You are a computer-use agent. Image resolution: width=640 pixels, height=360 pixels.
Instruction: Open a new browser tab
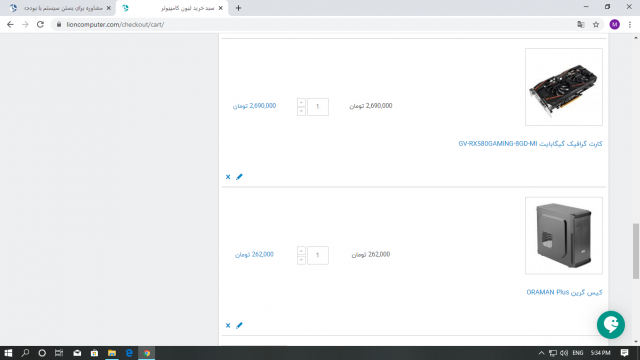click(x=238, y=8)
